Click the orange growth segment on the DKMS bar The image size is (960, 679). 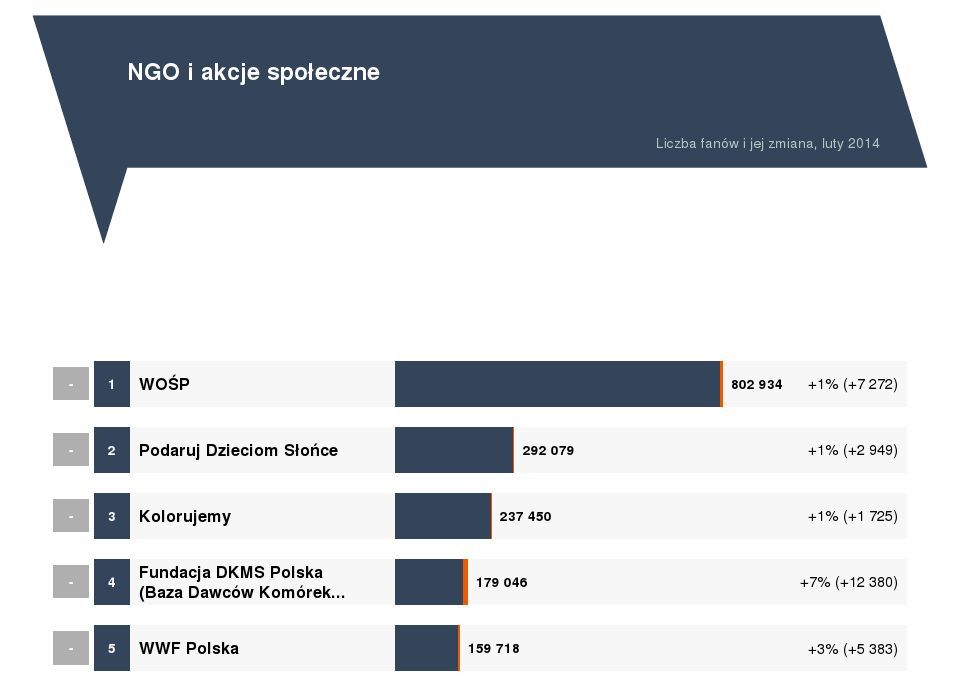pos(465,582)
